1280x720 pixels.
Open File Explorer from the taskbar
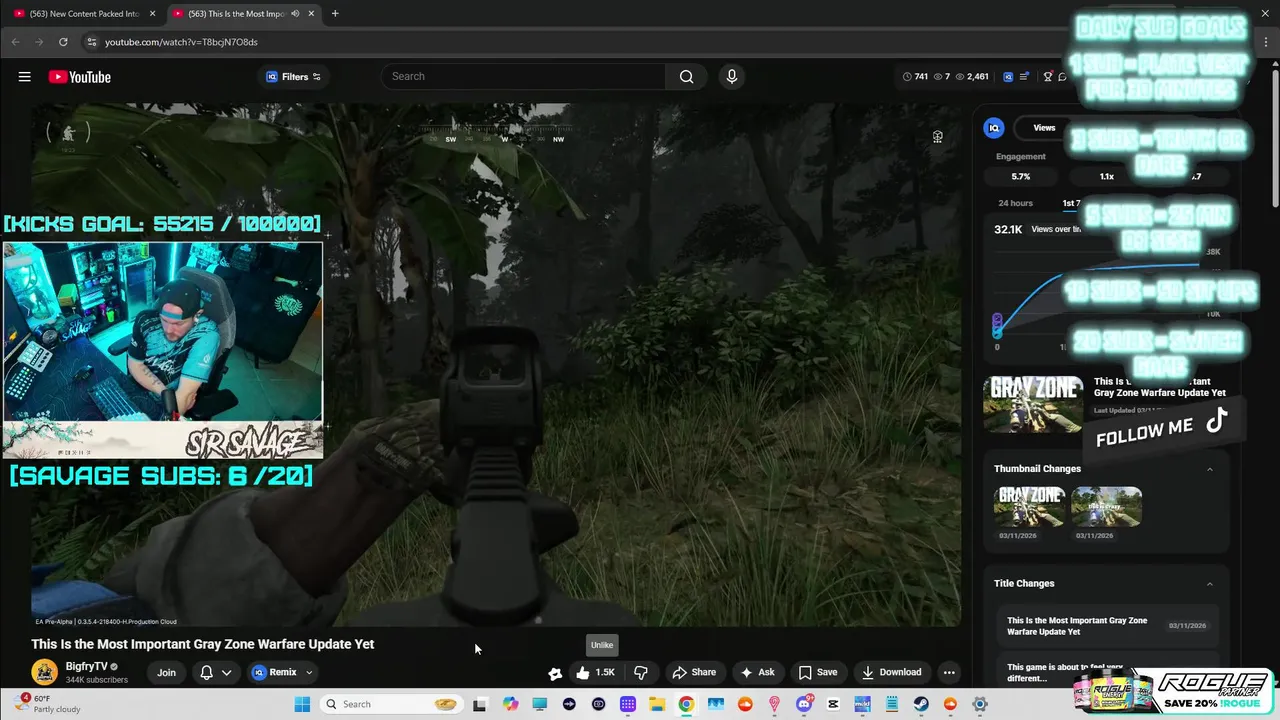pos(657,704)
